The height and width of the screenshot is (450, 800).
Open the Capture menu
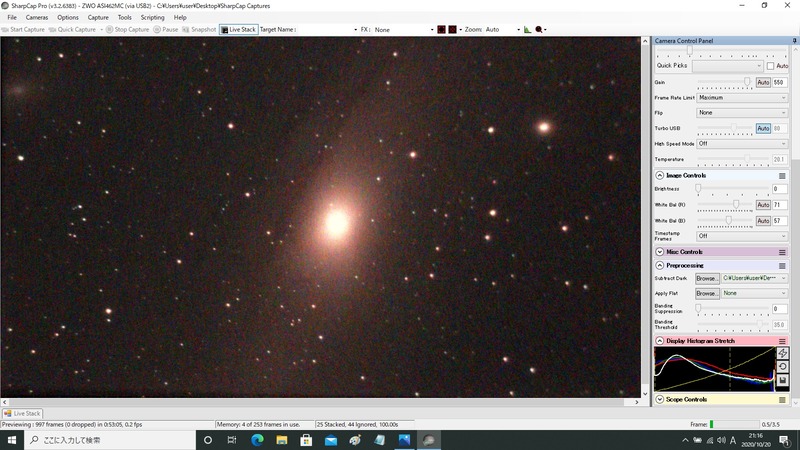pyautogui.click(x=98, y=17)
